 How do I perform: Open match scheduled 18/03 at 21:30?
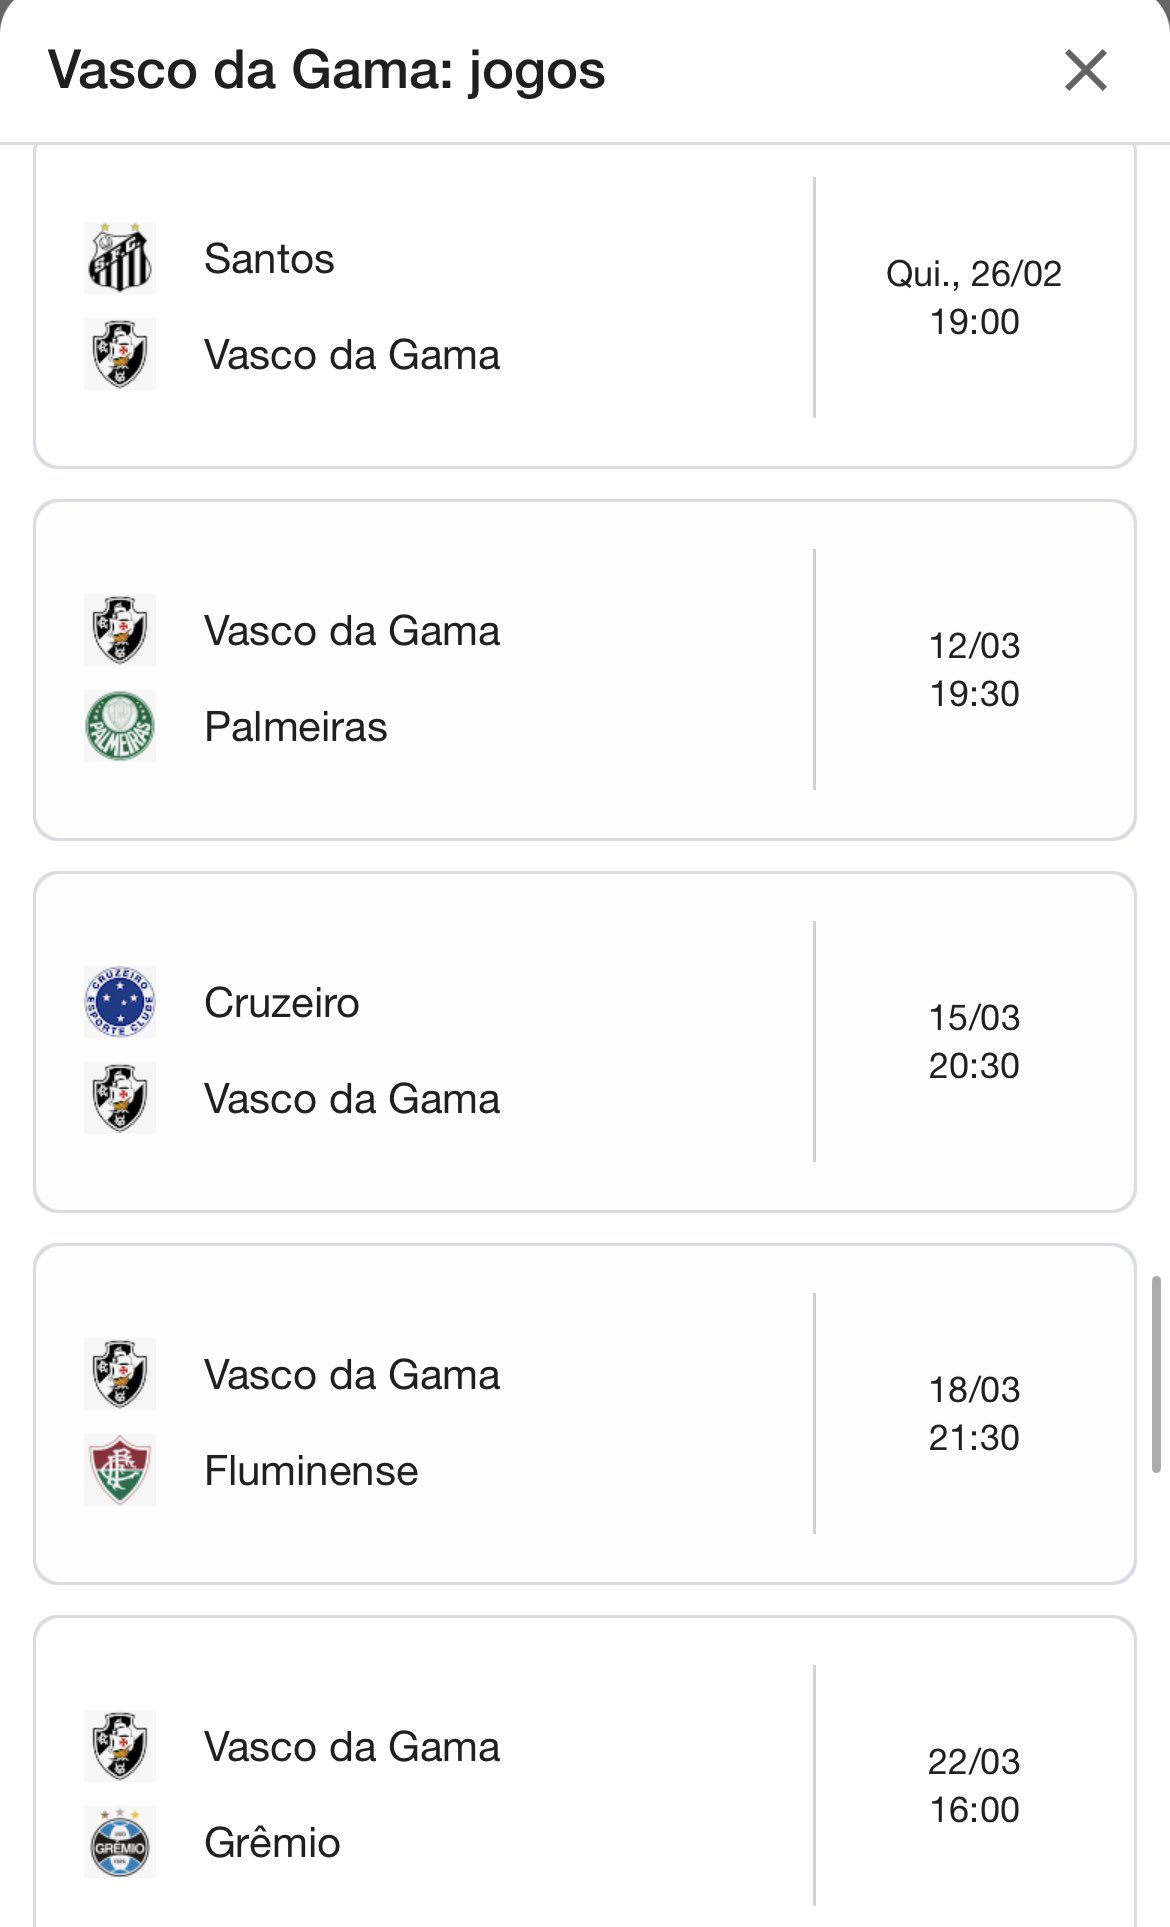click(x=974, y=1414)
